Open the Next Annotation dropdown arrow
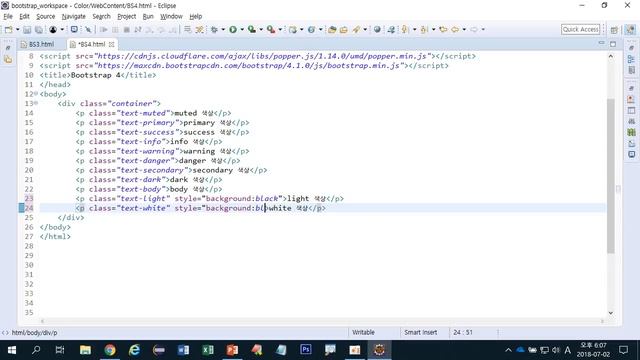The image size is (640, 360). coord(414,29)
